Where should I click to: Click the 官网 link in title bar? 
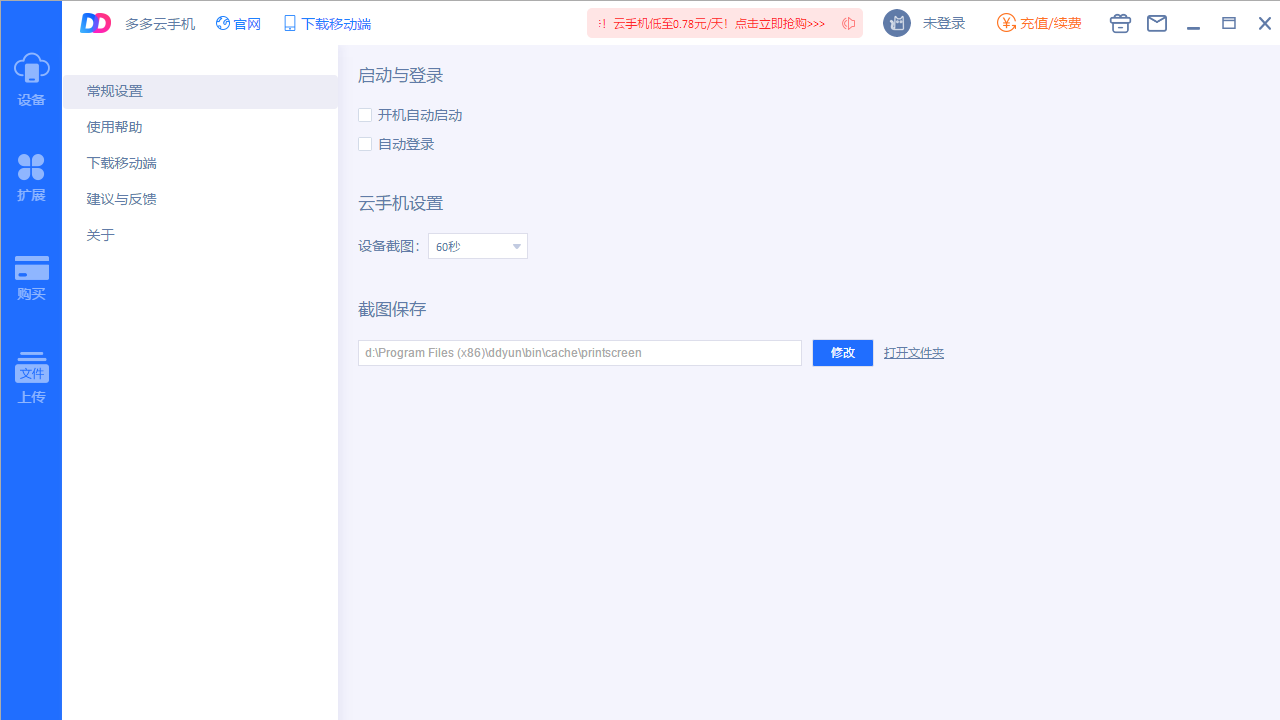click(x=238, y=23)
